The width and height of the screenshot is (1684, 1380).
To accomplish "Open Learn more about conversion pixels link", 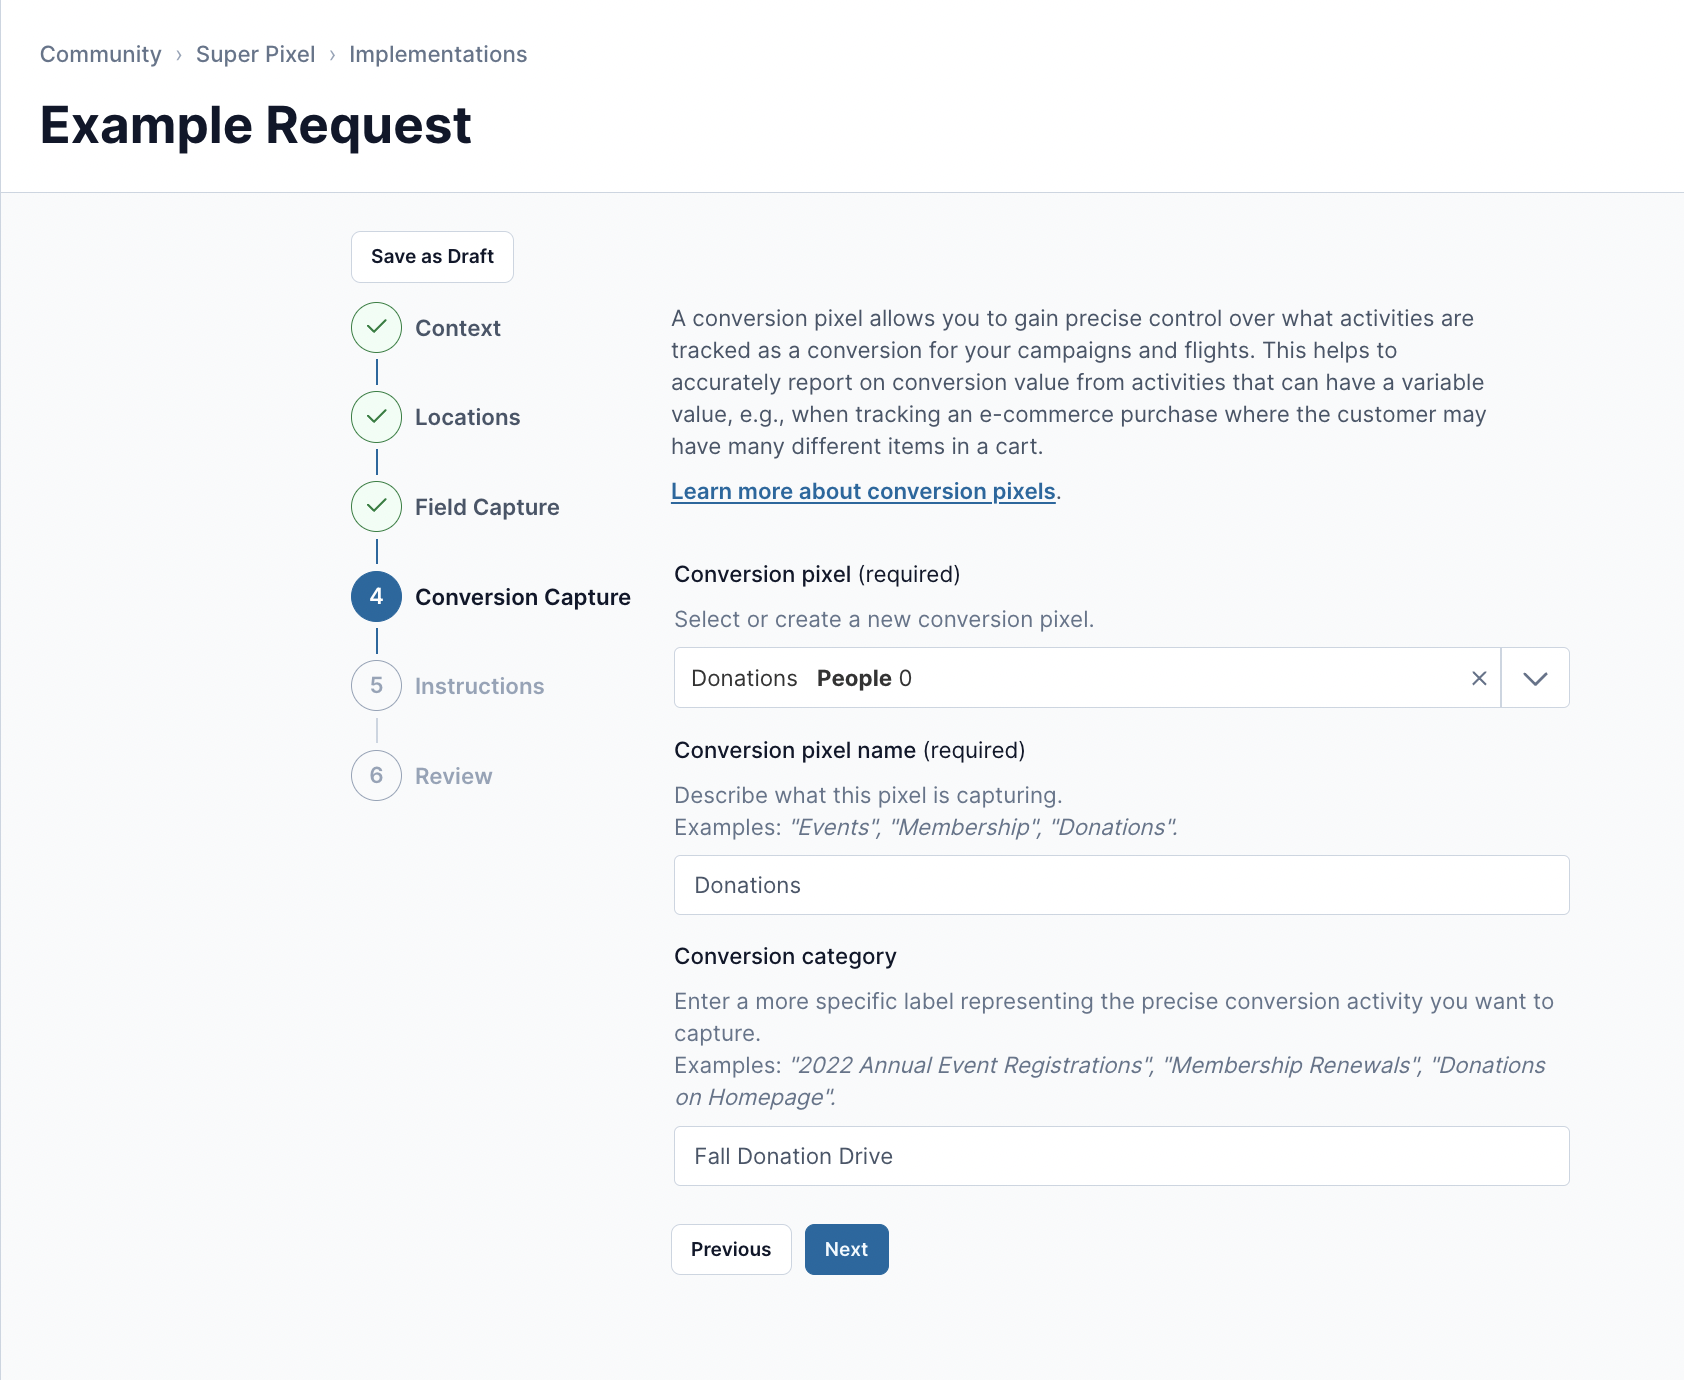I will (863, 491).
